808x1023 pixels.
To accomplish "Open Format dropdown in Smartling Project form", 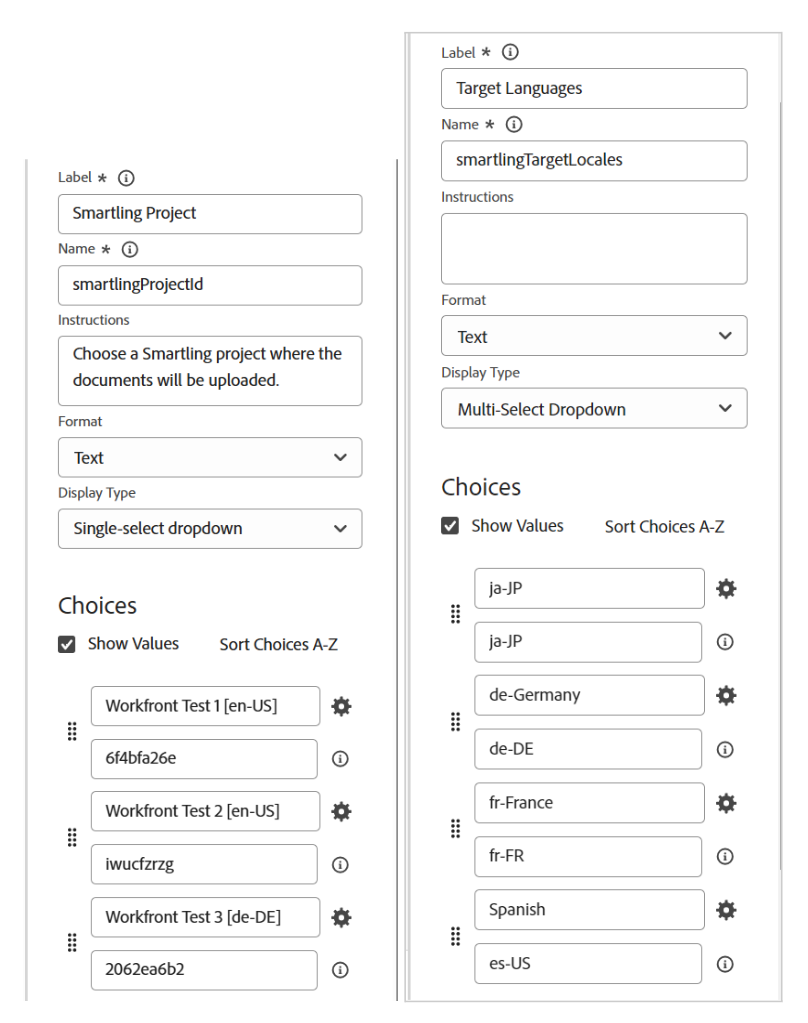I will [210, 457].
